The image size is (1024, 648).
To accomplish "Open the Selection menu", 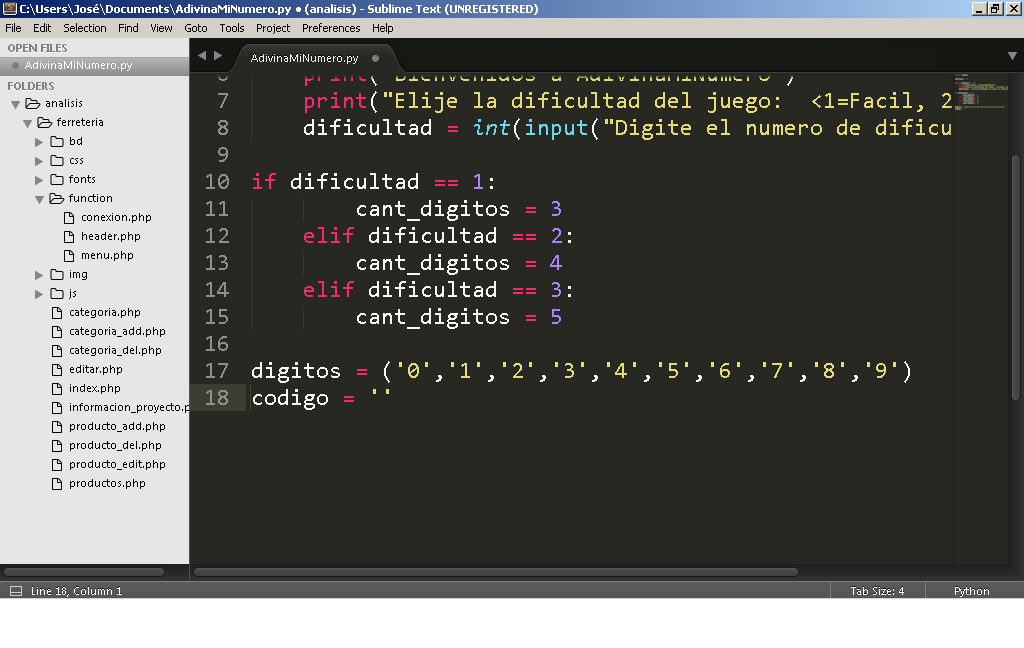I will point(84,28).
